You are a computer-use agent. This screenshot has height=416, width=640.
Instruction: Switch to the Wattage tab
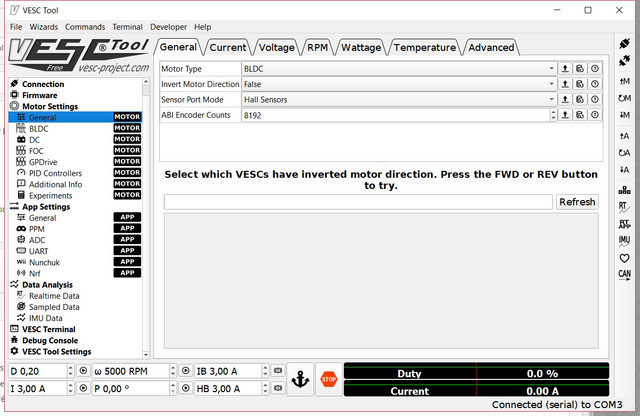pyautogui.click(x=361, y=47)
